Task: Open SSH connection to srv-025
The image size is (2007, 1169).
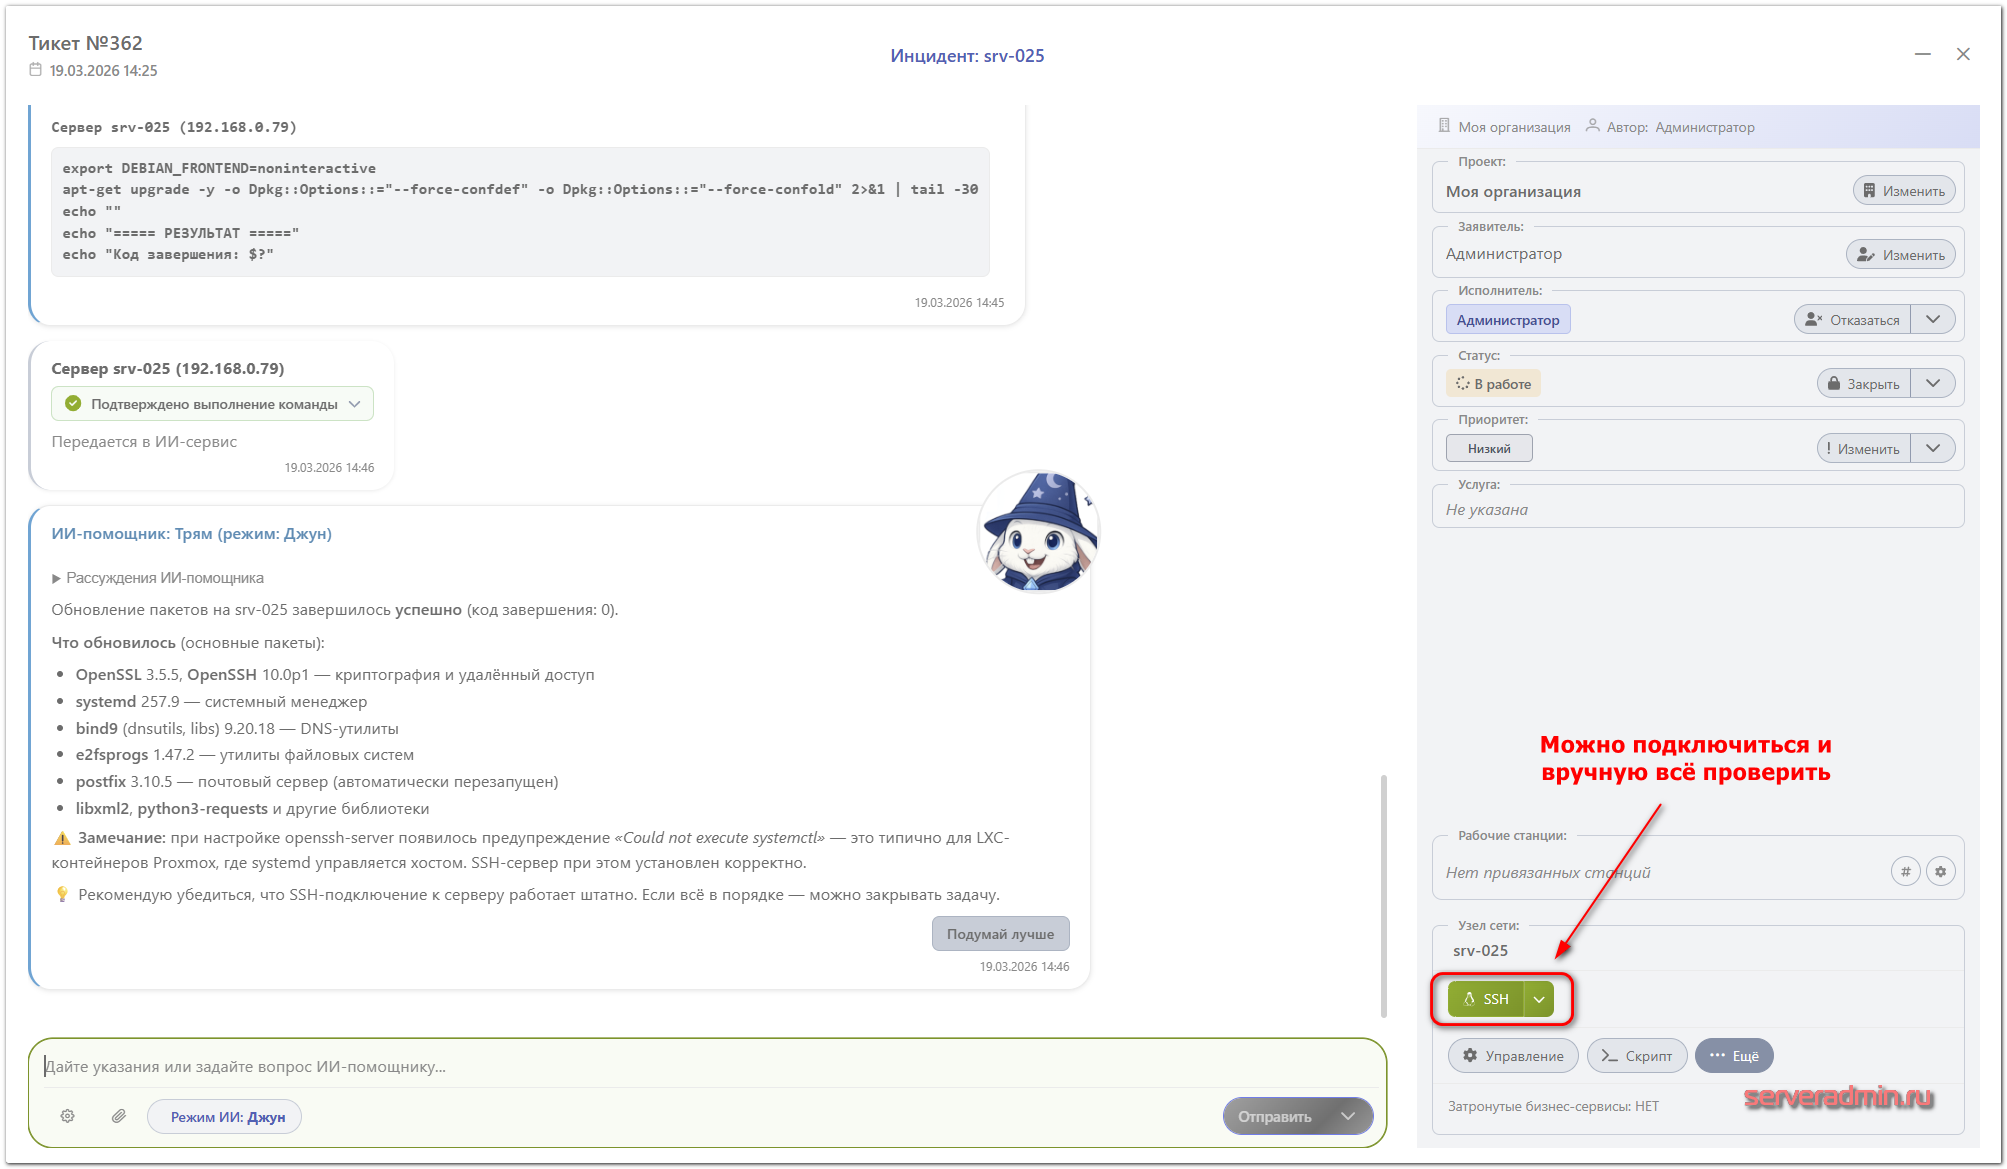Action: point(1486,999)
